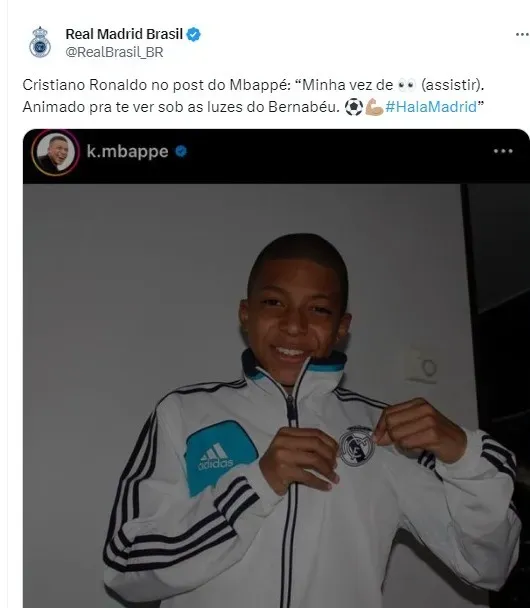Open the #HalaMadrid hashtag link
Screen dimensions: 530x608
point(431,107)
